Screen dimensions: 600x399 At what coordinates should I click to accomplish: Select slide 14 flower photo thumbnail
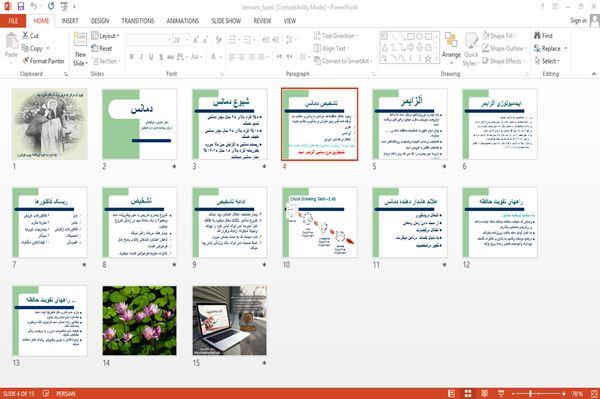pyautogui.click(x=140, y=321)
